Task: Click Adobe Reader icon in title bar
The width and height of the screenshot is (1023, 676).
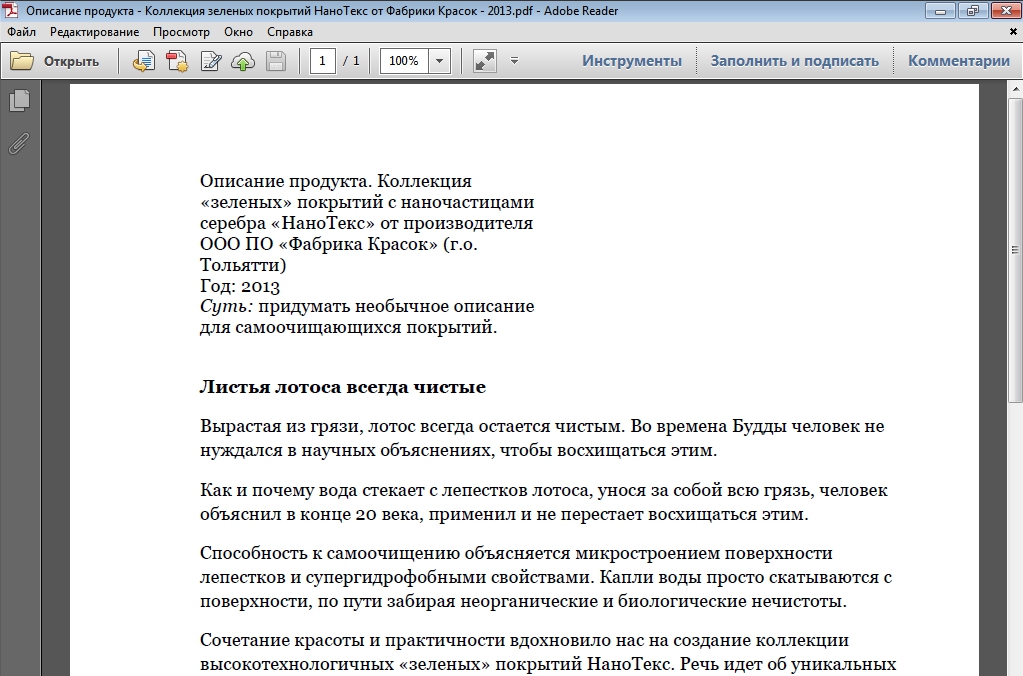Action: pos(10,10)
